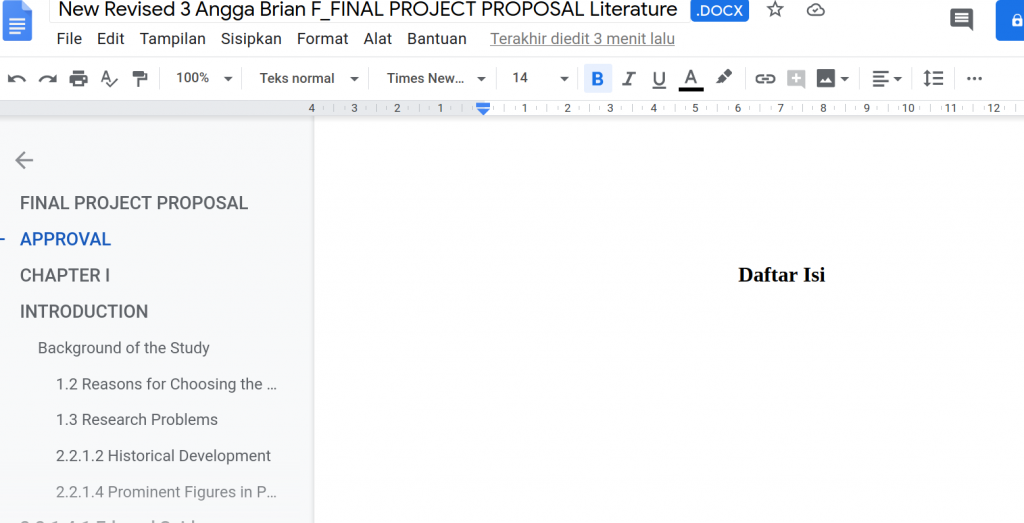Run spelling and grammar check
The height and width of the screenshot is (523, 1024).
109,78
